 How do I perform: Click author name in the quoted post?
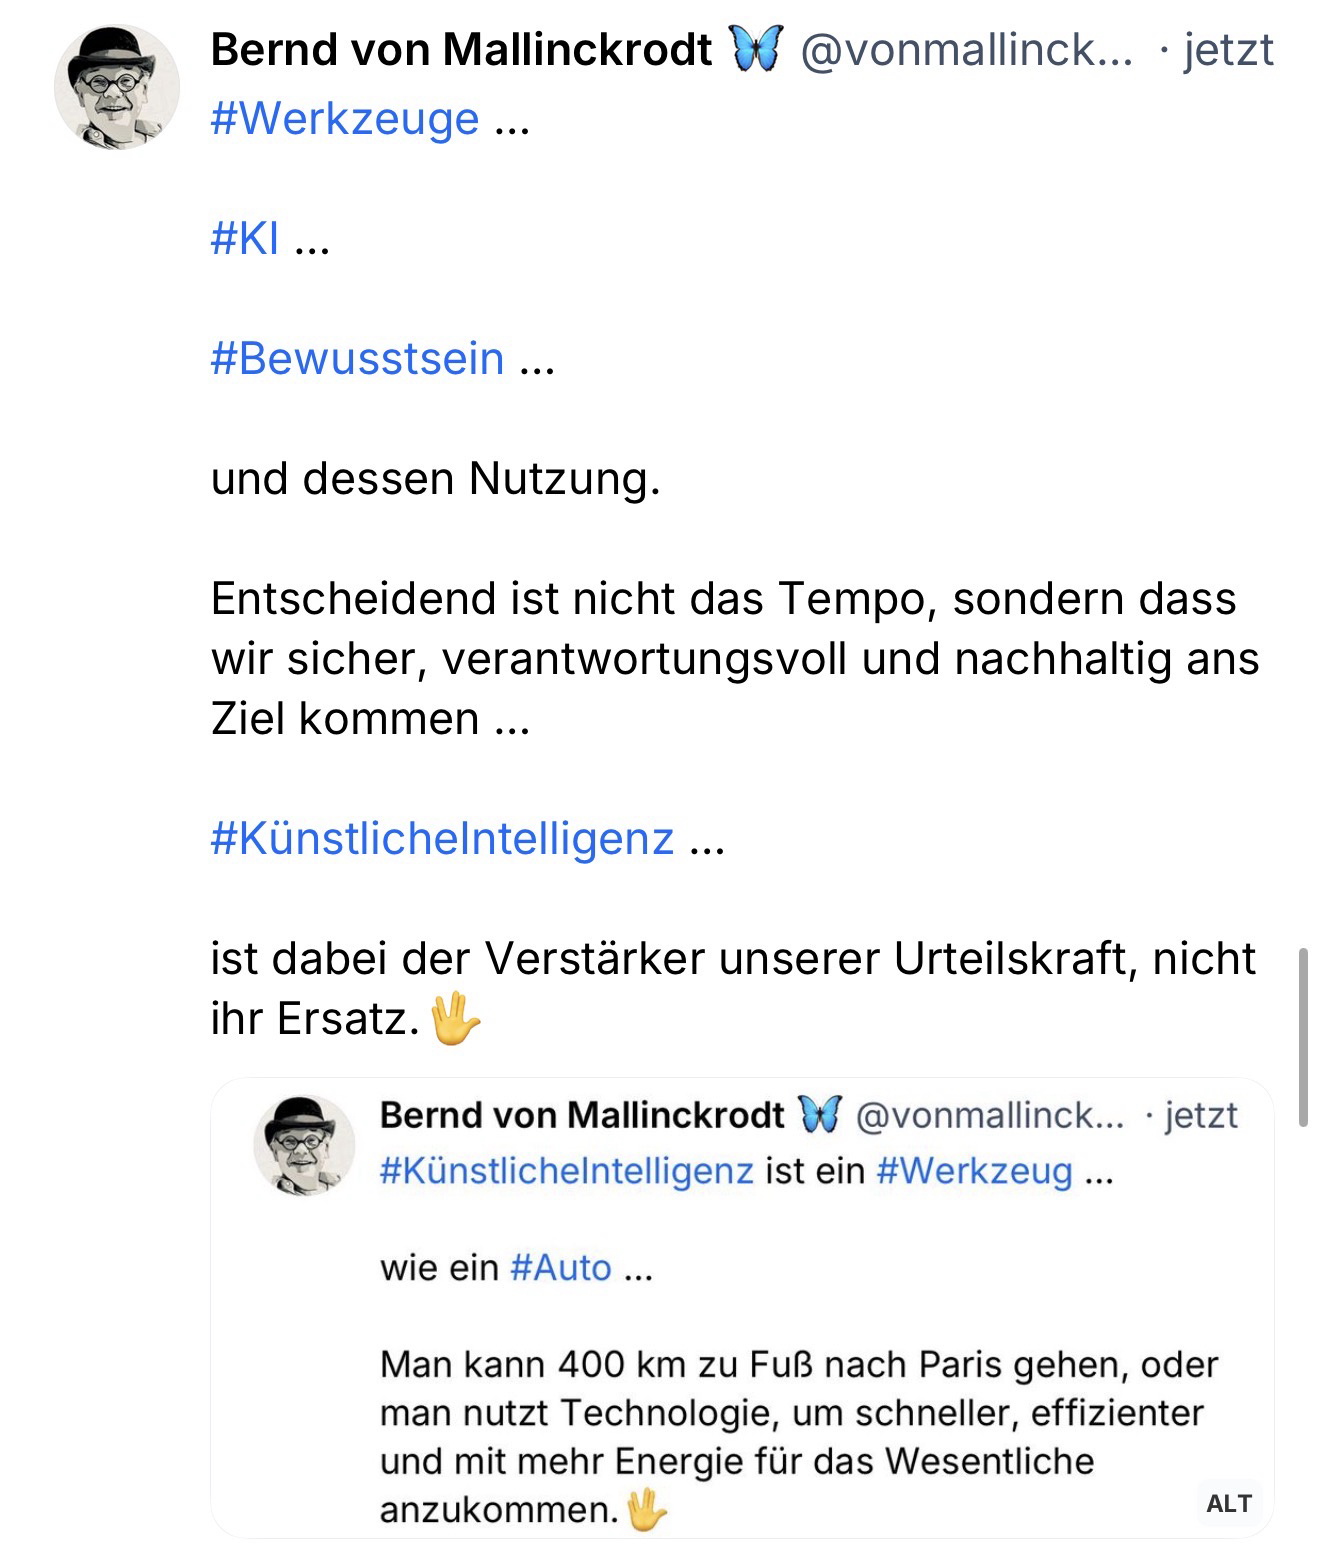pyautogui.click(x=582, y=1114)
